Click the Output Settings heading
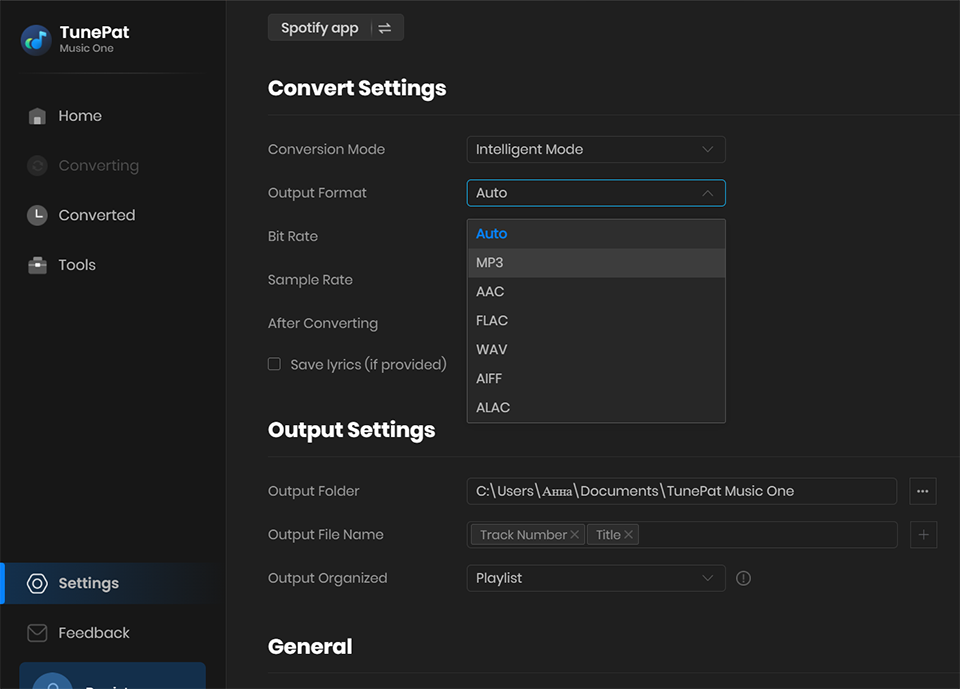Screen dimensions: 960x689 (351, 431)
